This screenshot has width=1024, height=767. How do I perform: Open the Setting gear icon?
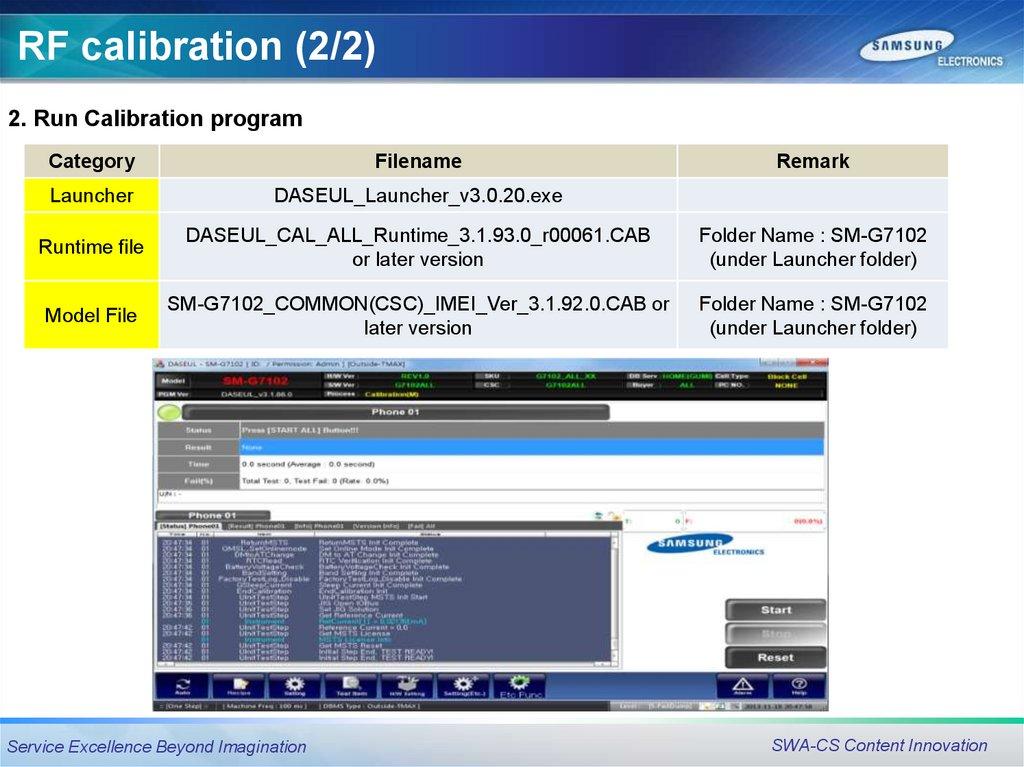tap(295, 686)
